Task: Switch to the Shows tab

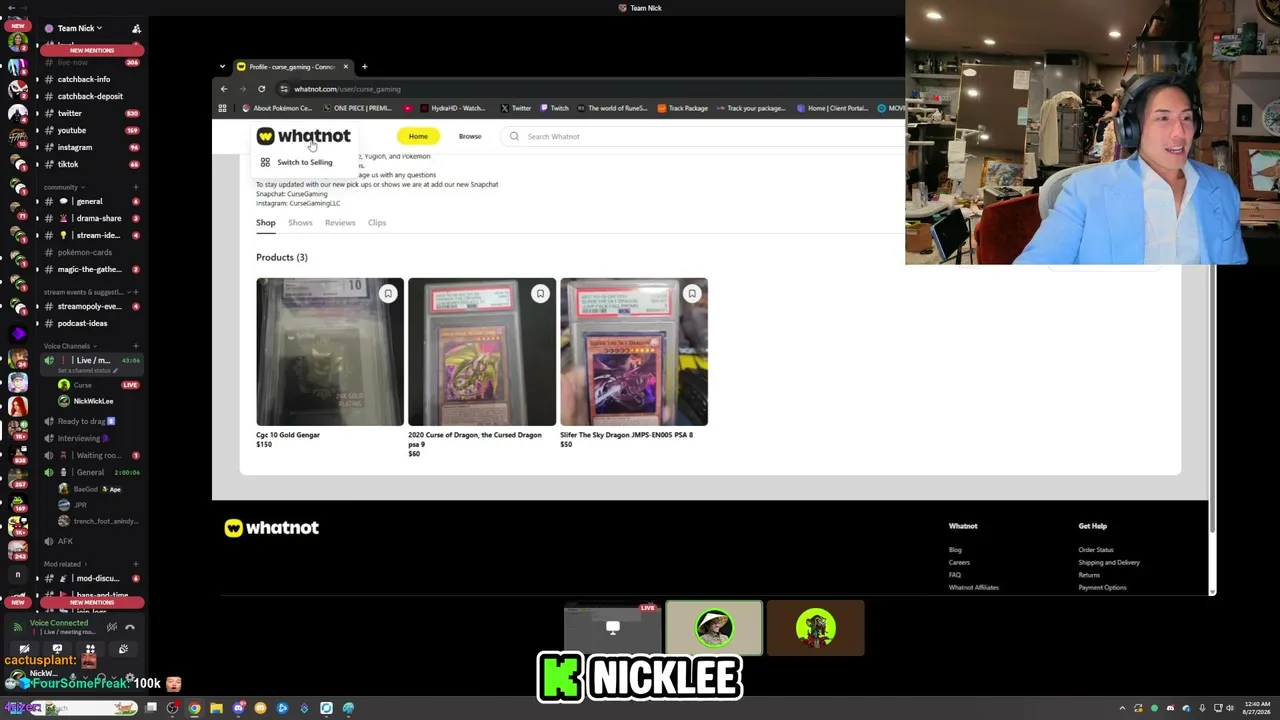Action: (x=300, y=223)
